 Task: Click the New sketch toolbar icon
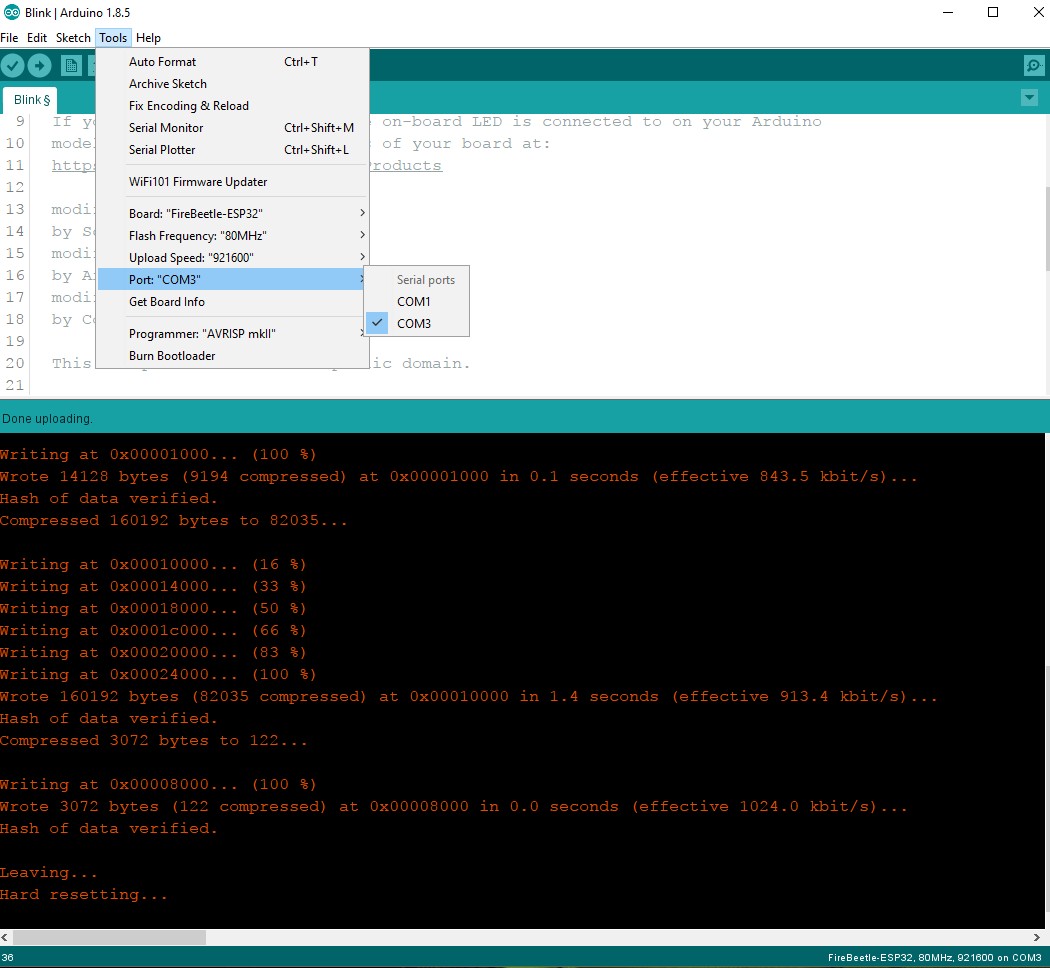[70, 65]
